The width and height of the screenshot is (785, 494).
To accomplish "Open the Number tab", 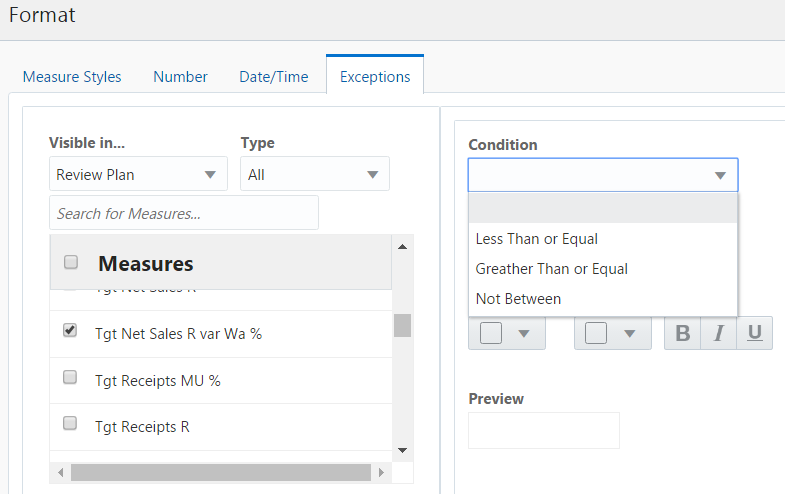I will pos(180,77).
